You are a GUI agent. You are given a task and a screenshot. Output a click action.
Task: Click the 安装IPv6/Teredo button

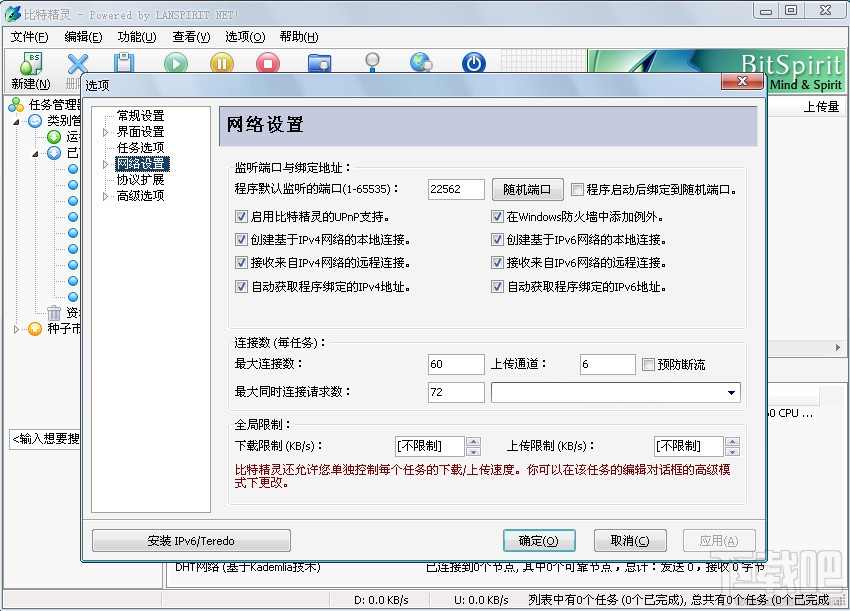(x=189, y=540)
